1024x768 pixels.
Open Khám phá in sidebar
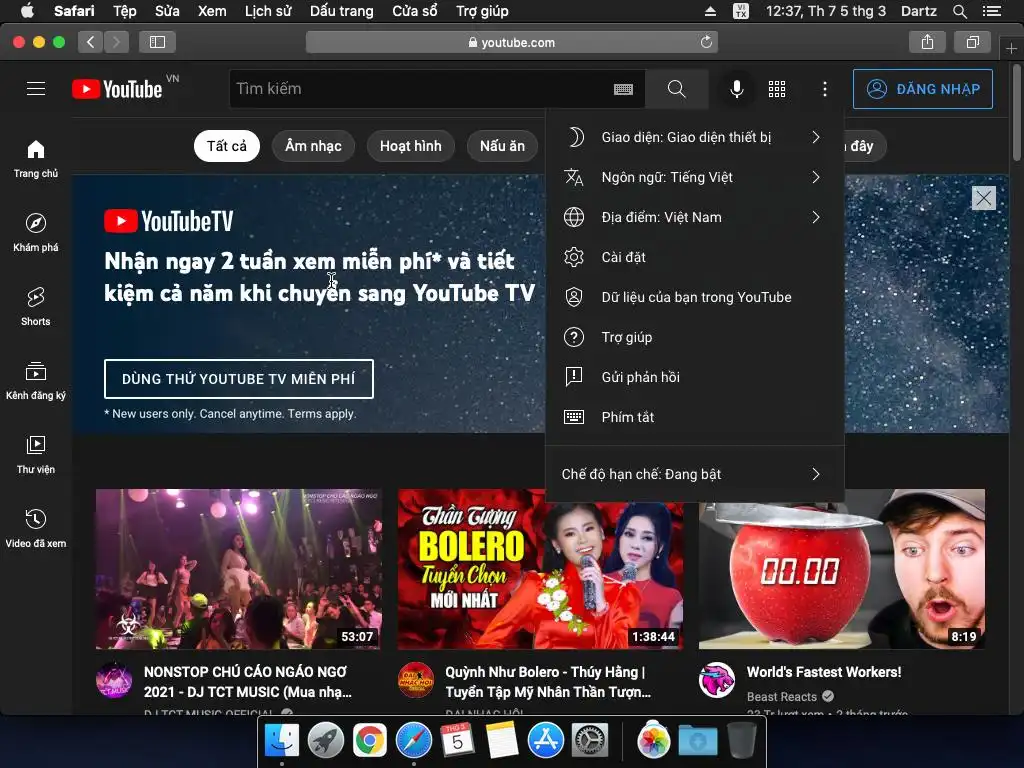[36, 232]
